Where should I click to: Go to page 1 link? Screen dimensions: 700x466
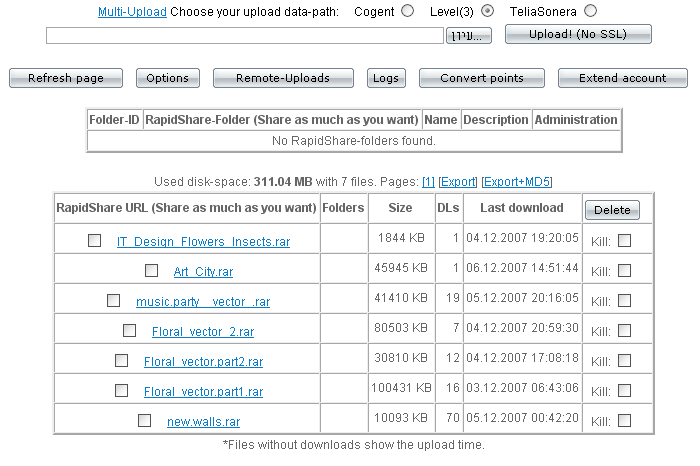428,182
